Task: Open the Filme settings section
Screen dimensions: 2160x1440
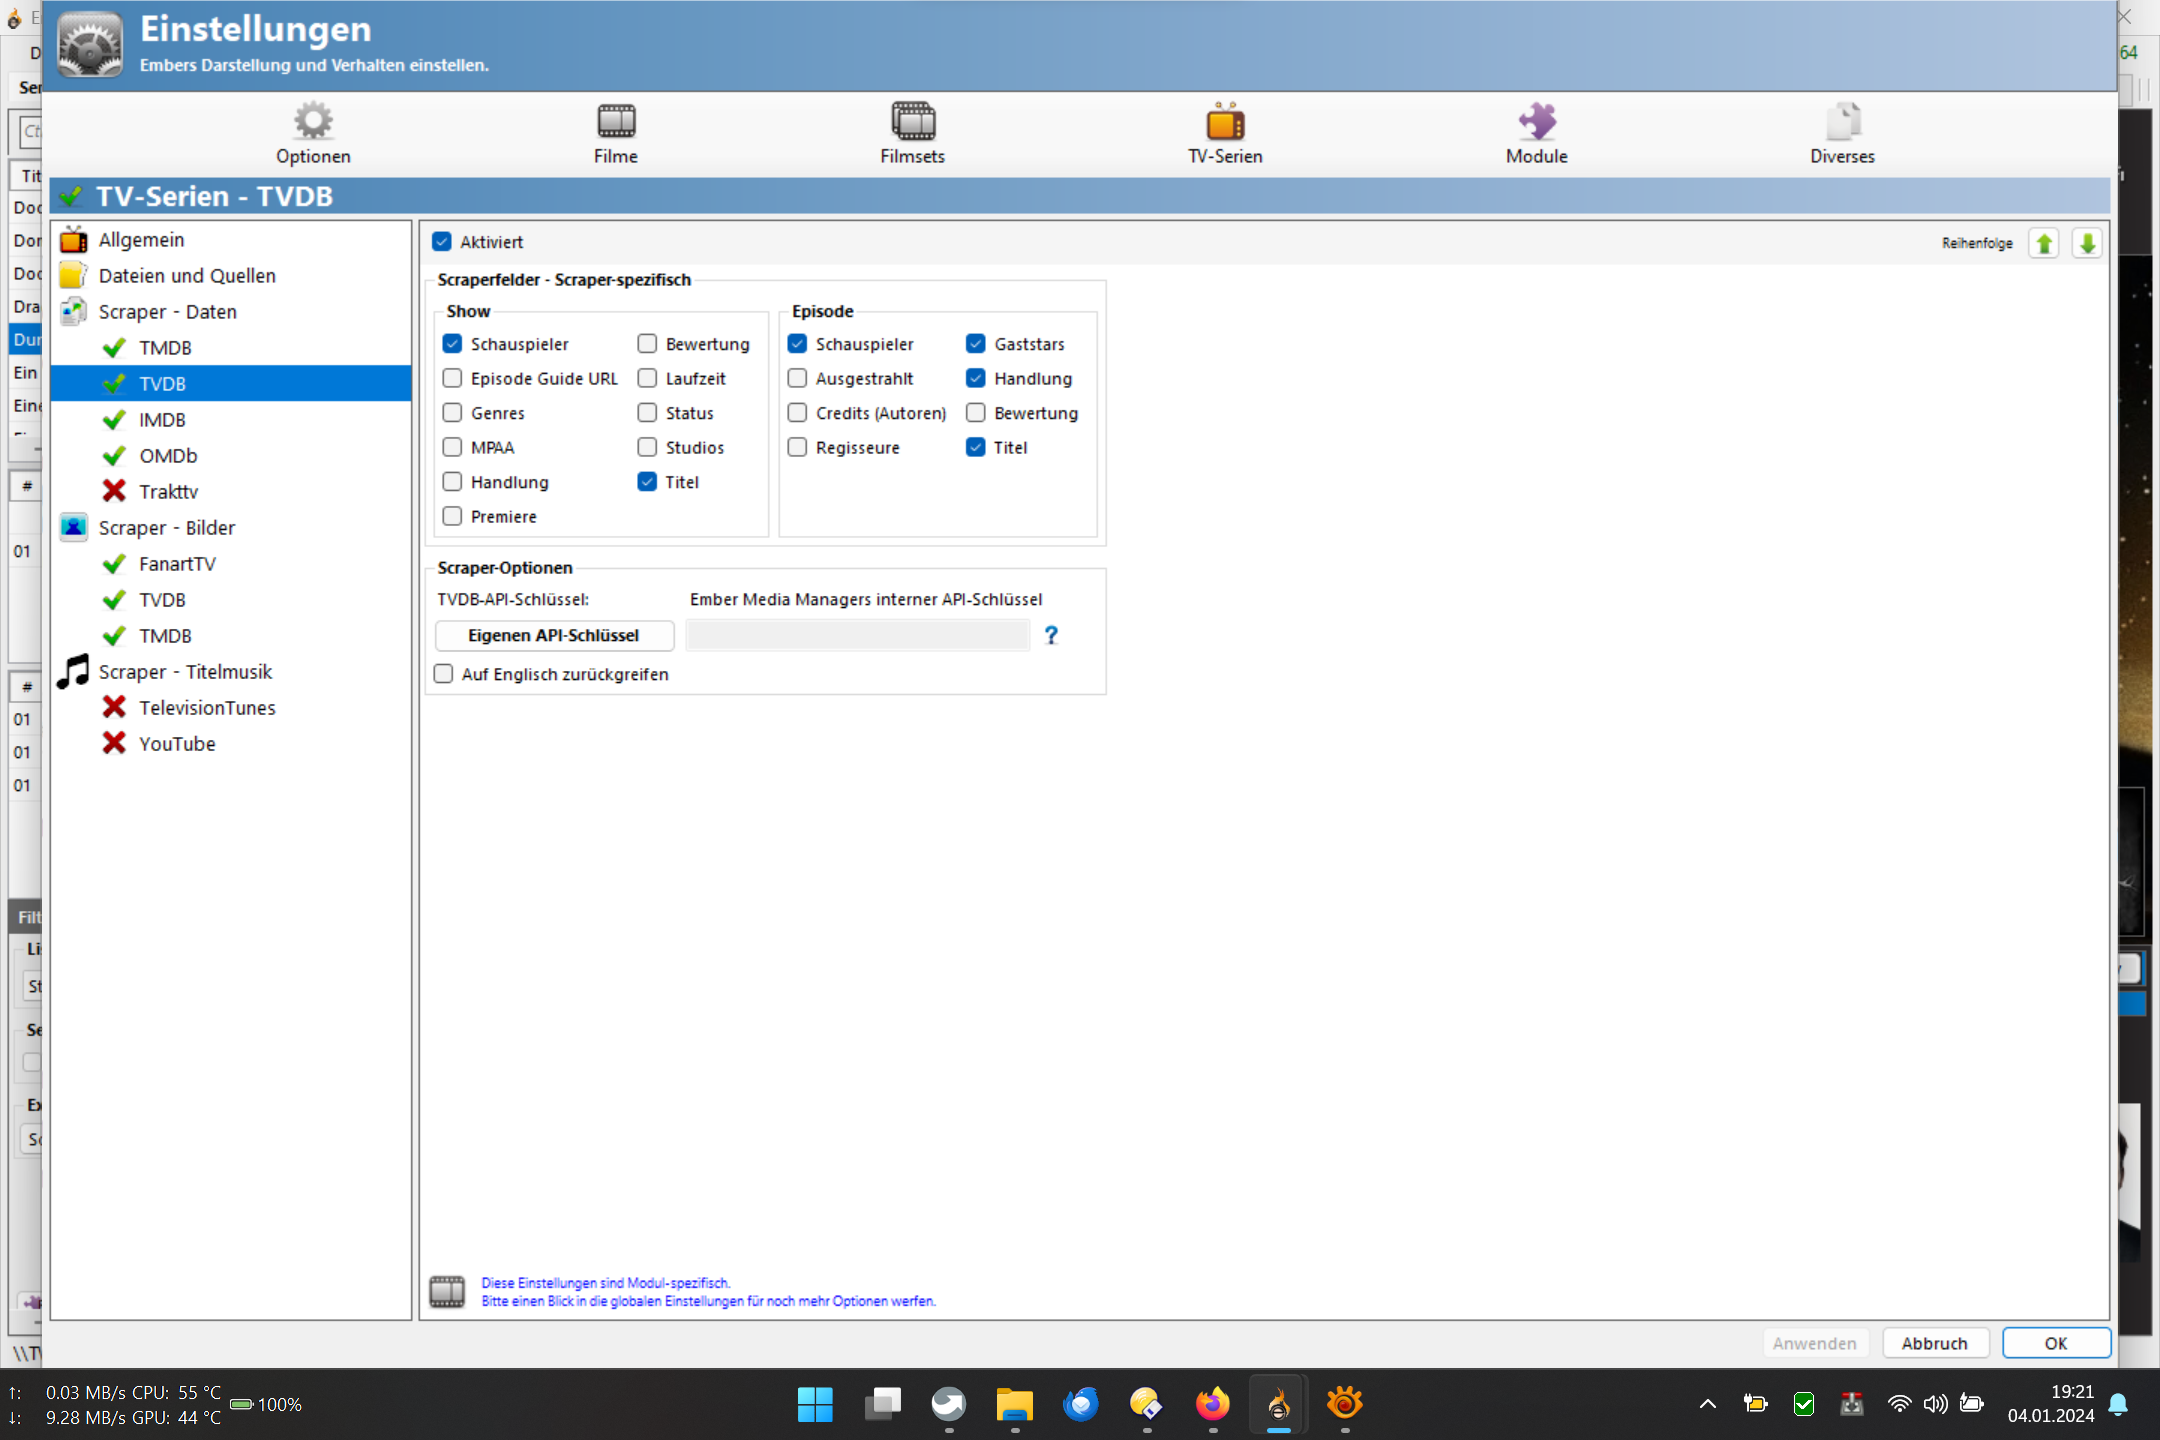Action: click(616, 133)
